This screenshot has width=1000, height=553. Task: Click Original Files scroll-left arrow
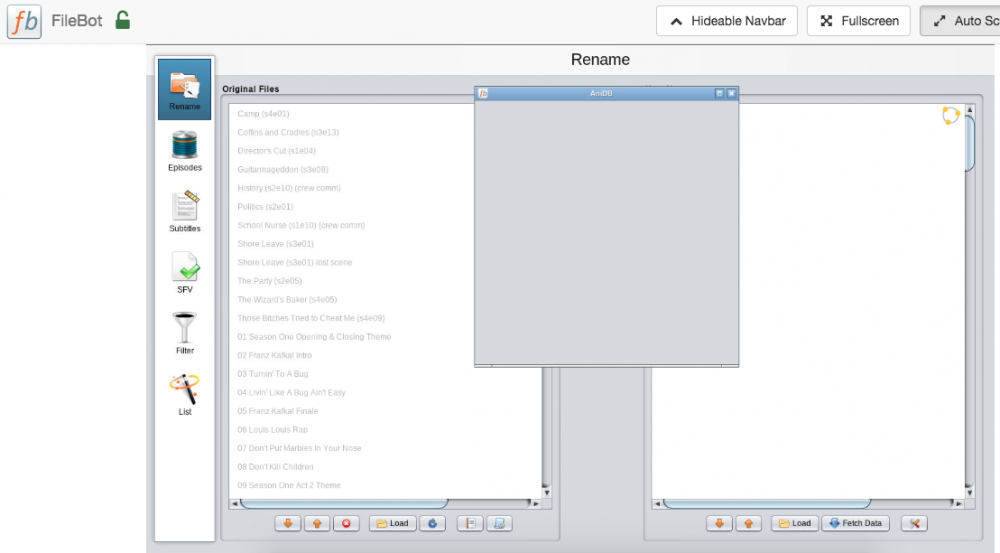tap(235, 504)
